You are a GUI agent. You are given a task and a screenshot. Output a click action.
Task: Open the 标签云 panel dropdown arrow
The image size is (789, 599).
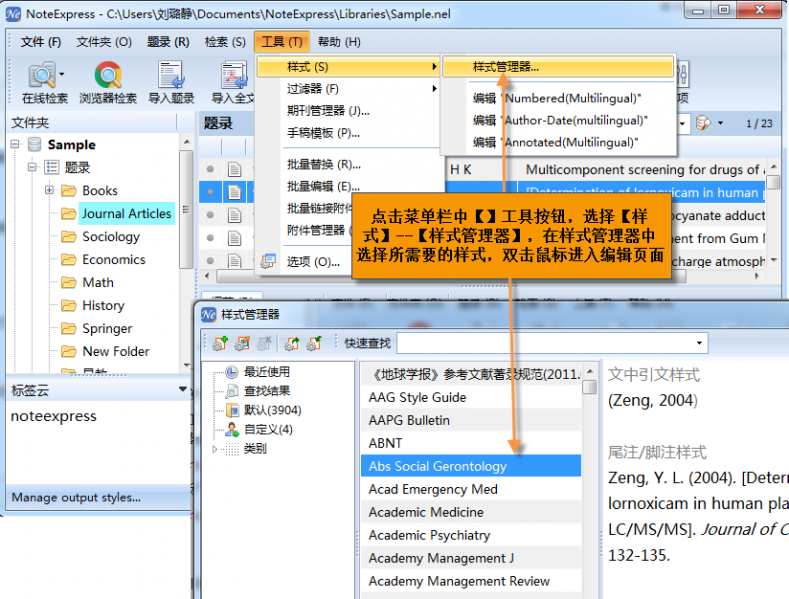183,389
